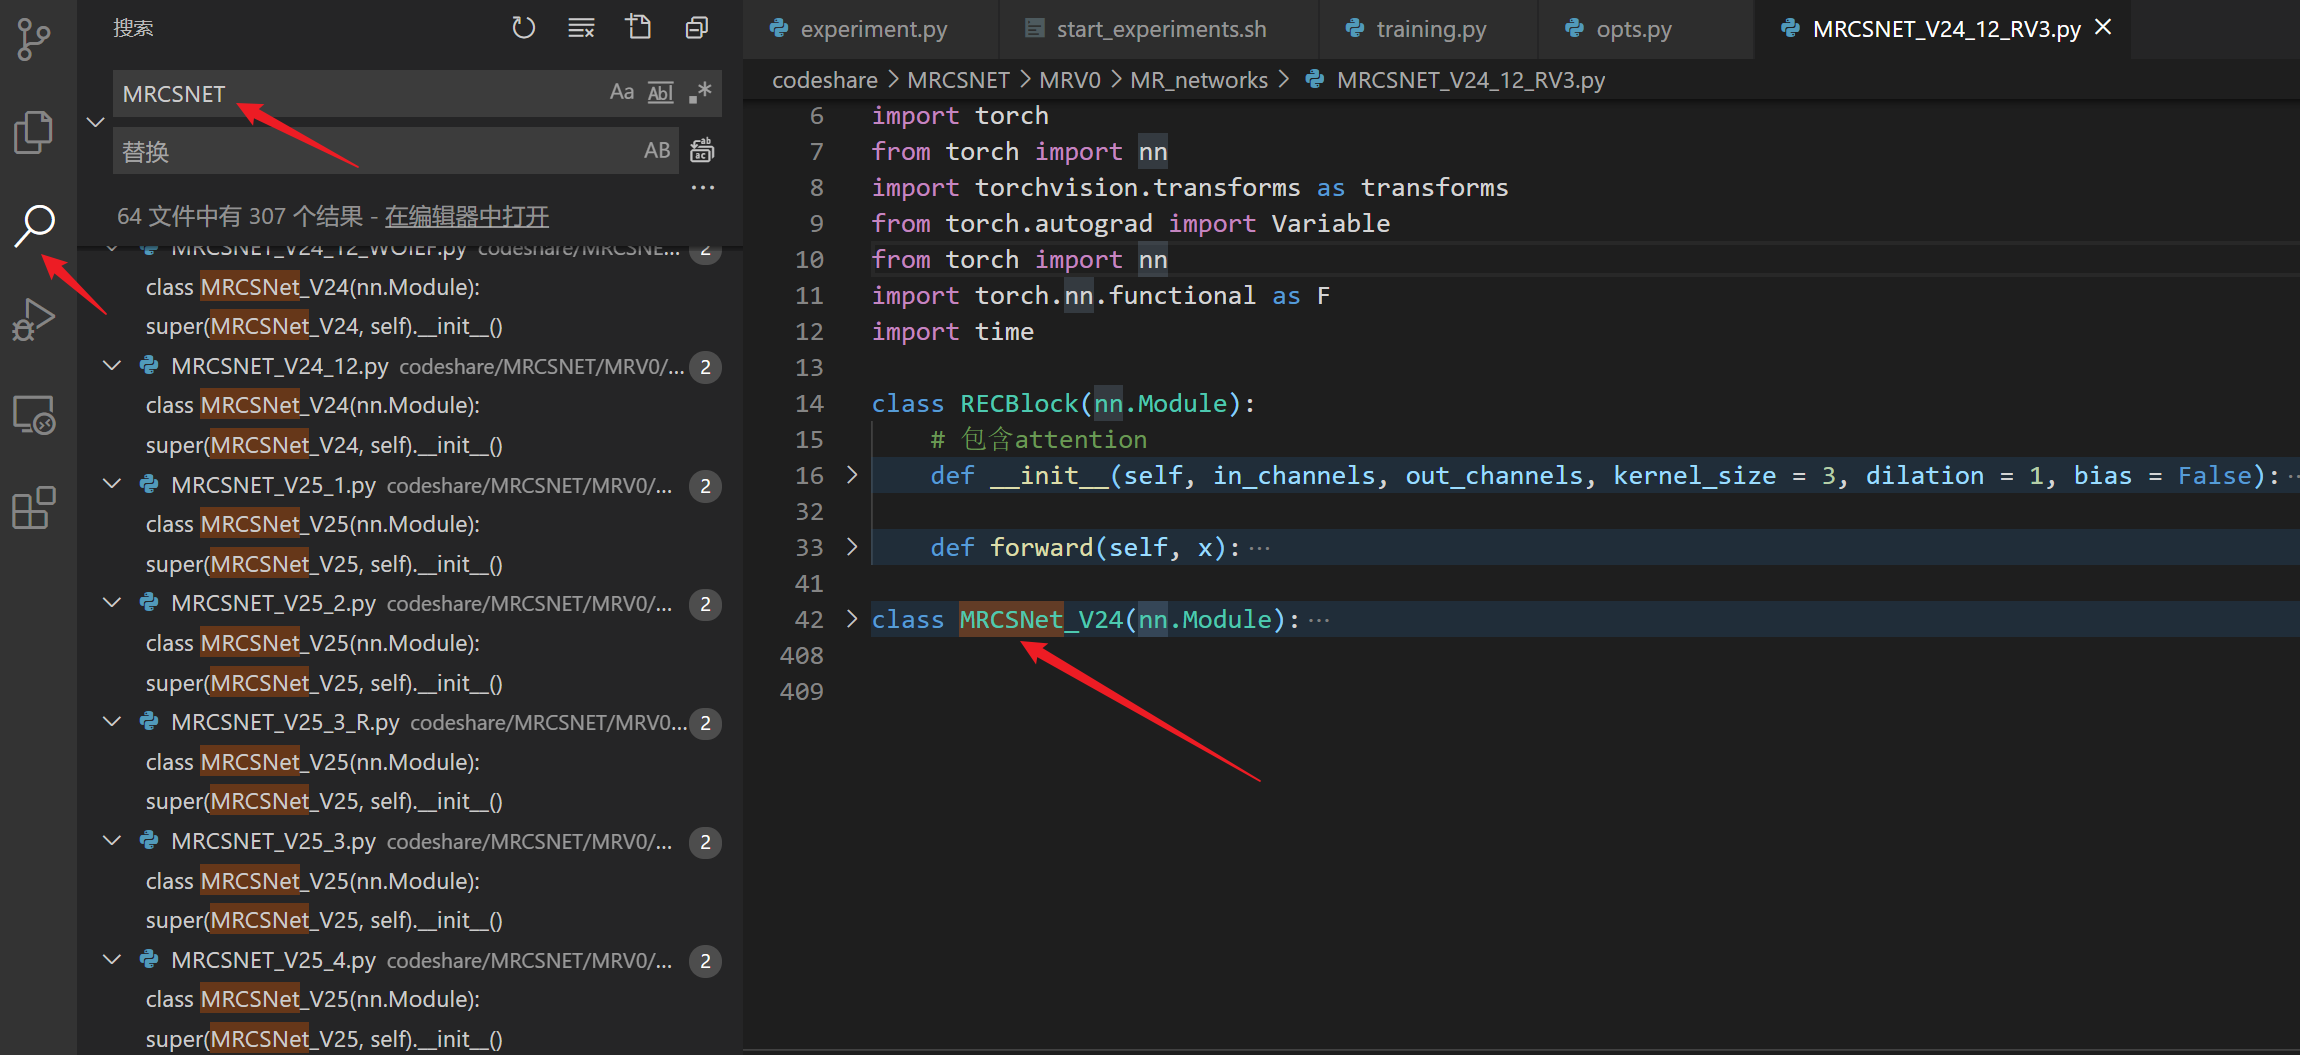2300x1055 pixels.
Task: Unfold forward method at line 33
Action: 852,547
